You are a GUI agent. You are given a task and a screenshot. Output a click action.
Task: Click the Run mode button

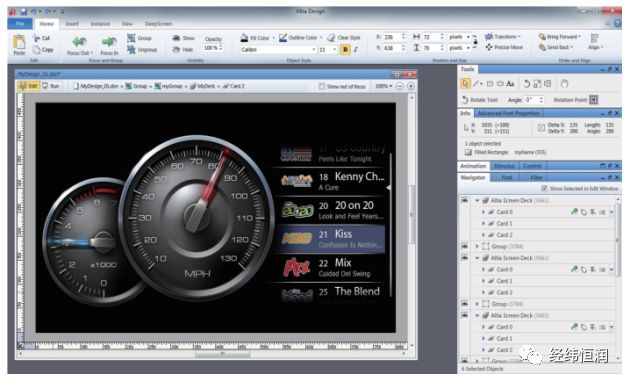coord(51,86)
